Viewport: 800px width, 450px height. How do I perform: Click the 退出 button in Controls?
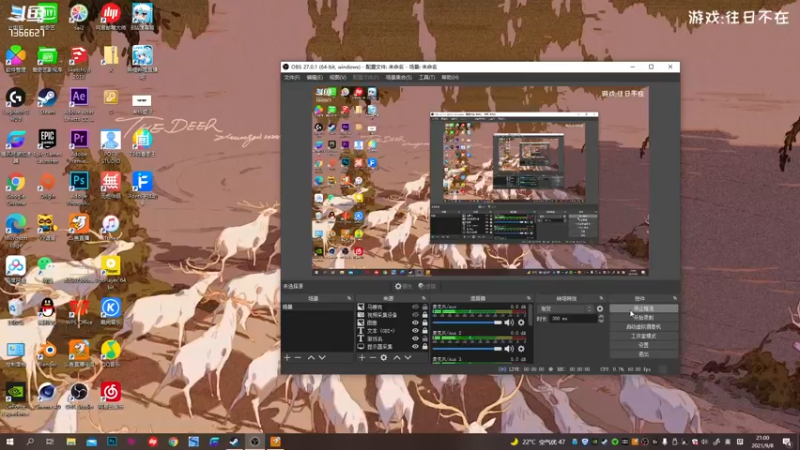[643, 354]
